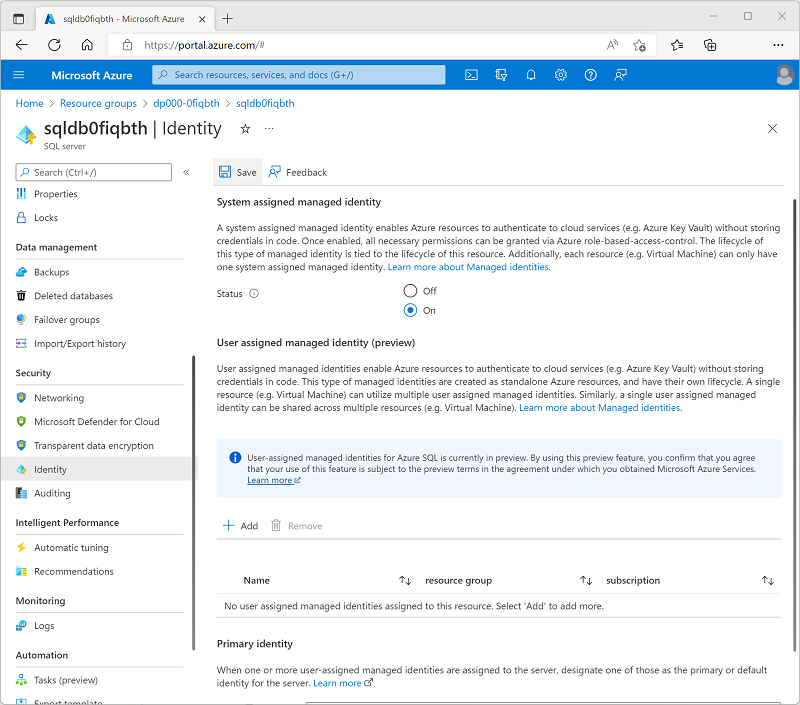Image resolution: width=800 pixels, height=705 pixels.
Task: Open system assigned Learn more about Managed identities
Action: tap(468, 267)
